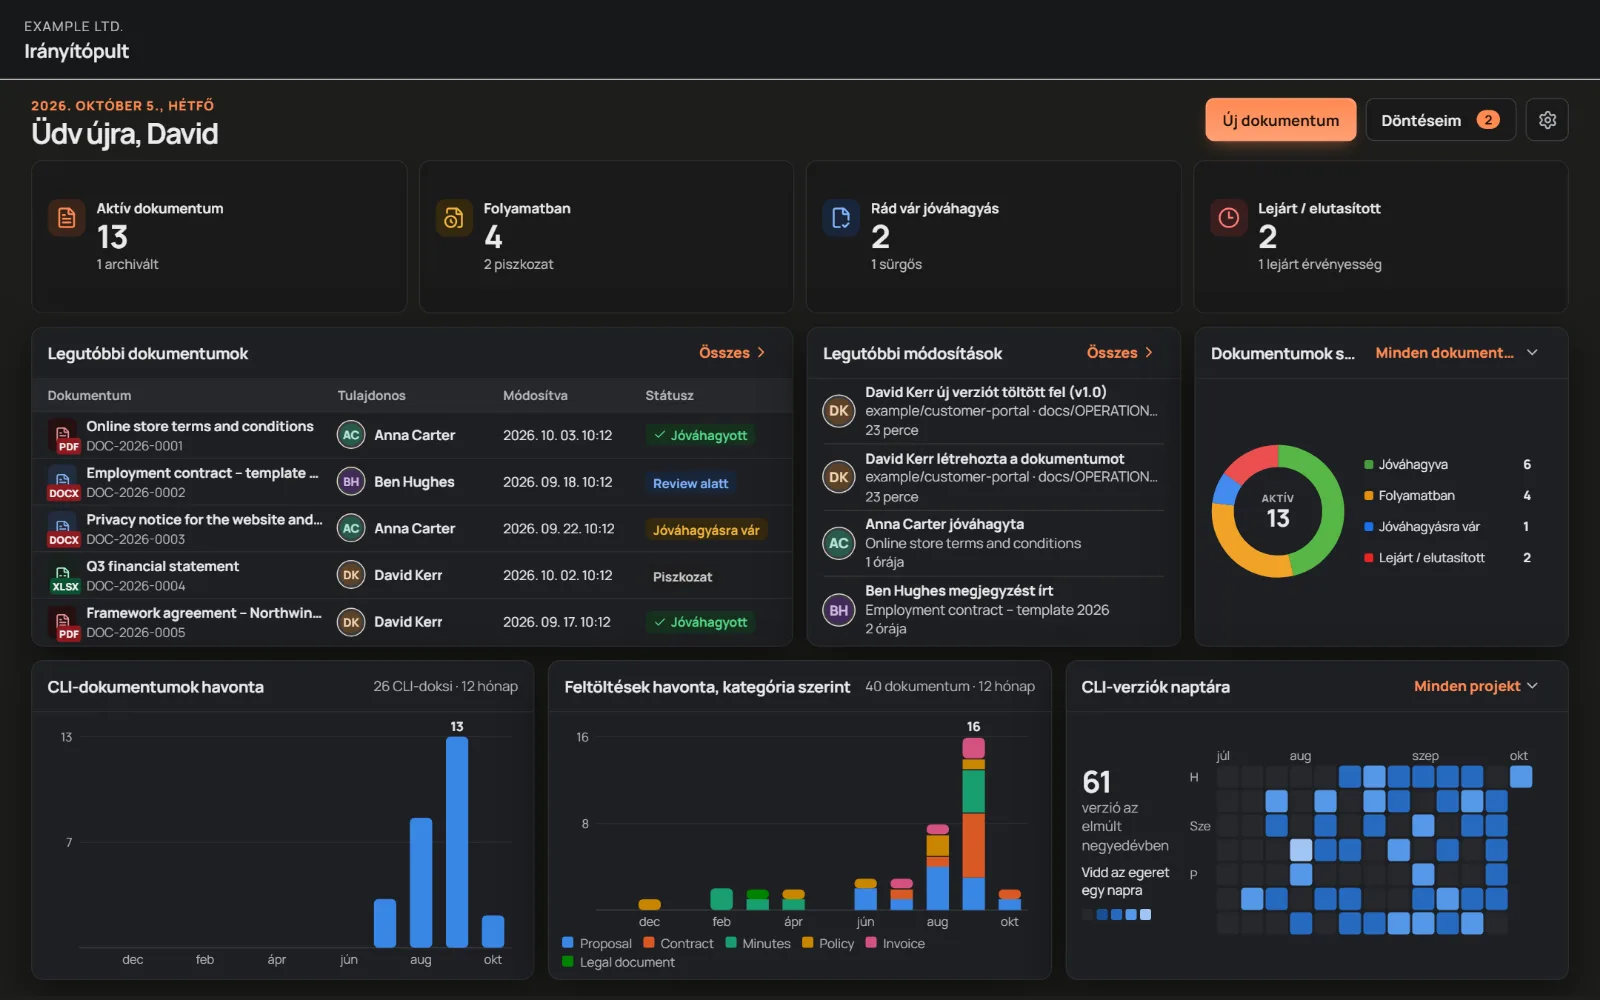Click the Review alatt status badge

pos(690,483)
